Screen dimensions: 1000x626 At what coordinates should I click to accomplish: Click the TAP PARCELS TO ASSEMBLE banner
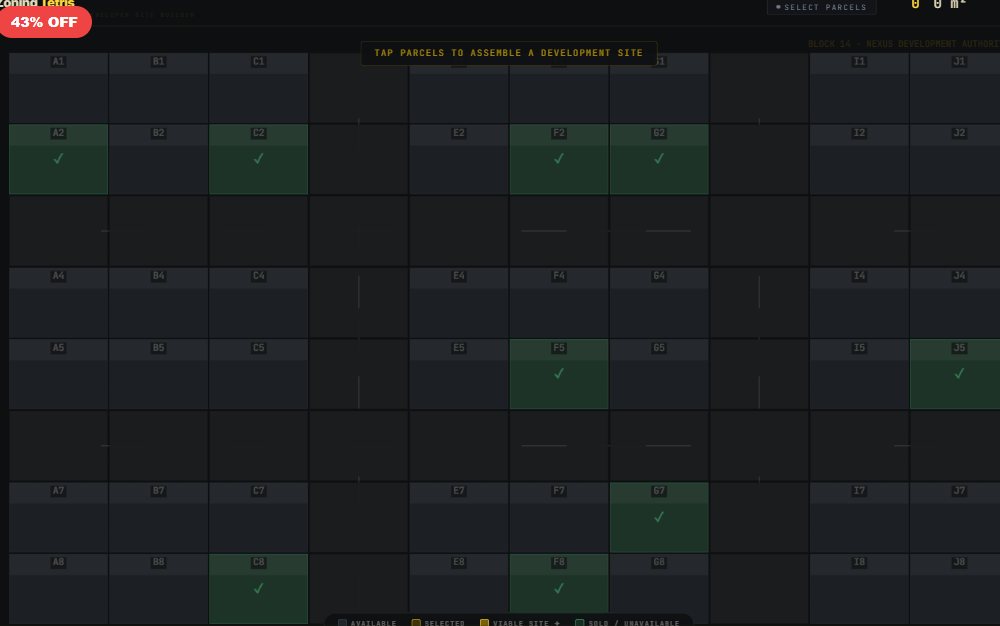click(x=508, y=52)
